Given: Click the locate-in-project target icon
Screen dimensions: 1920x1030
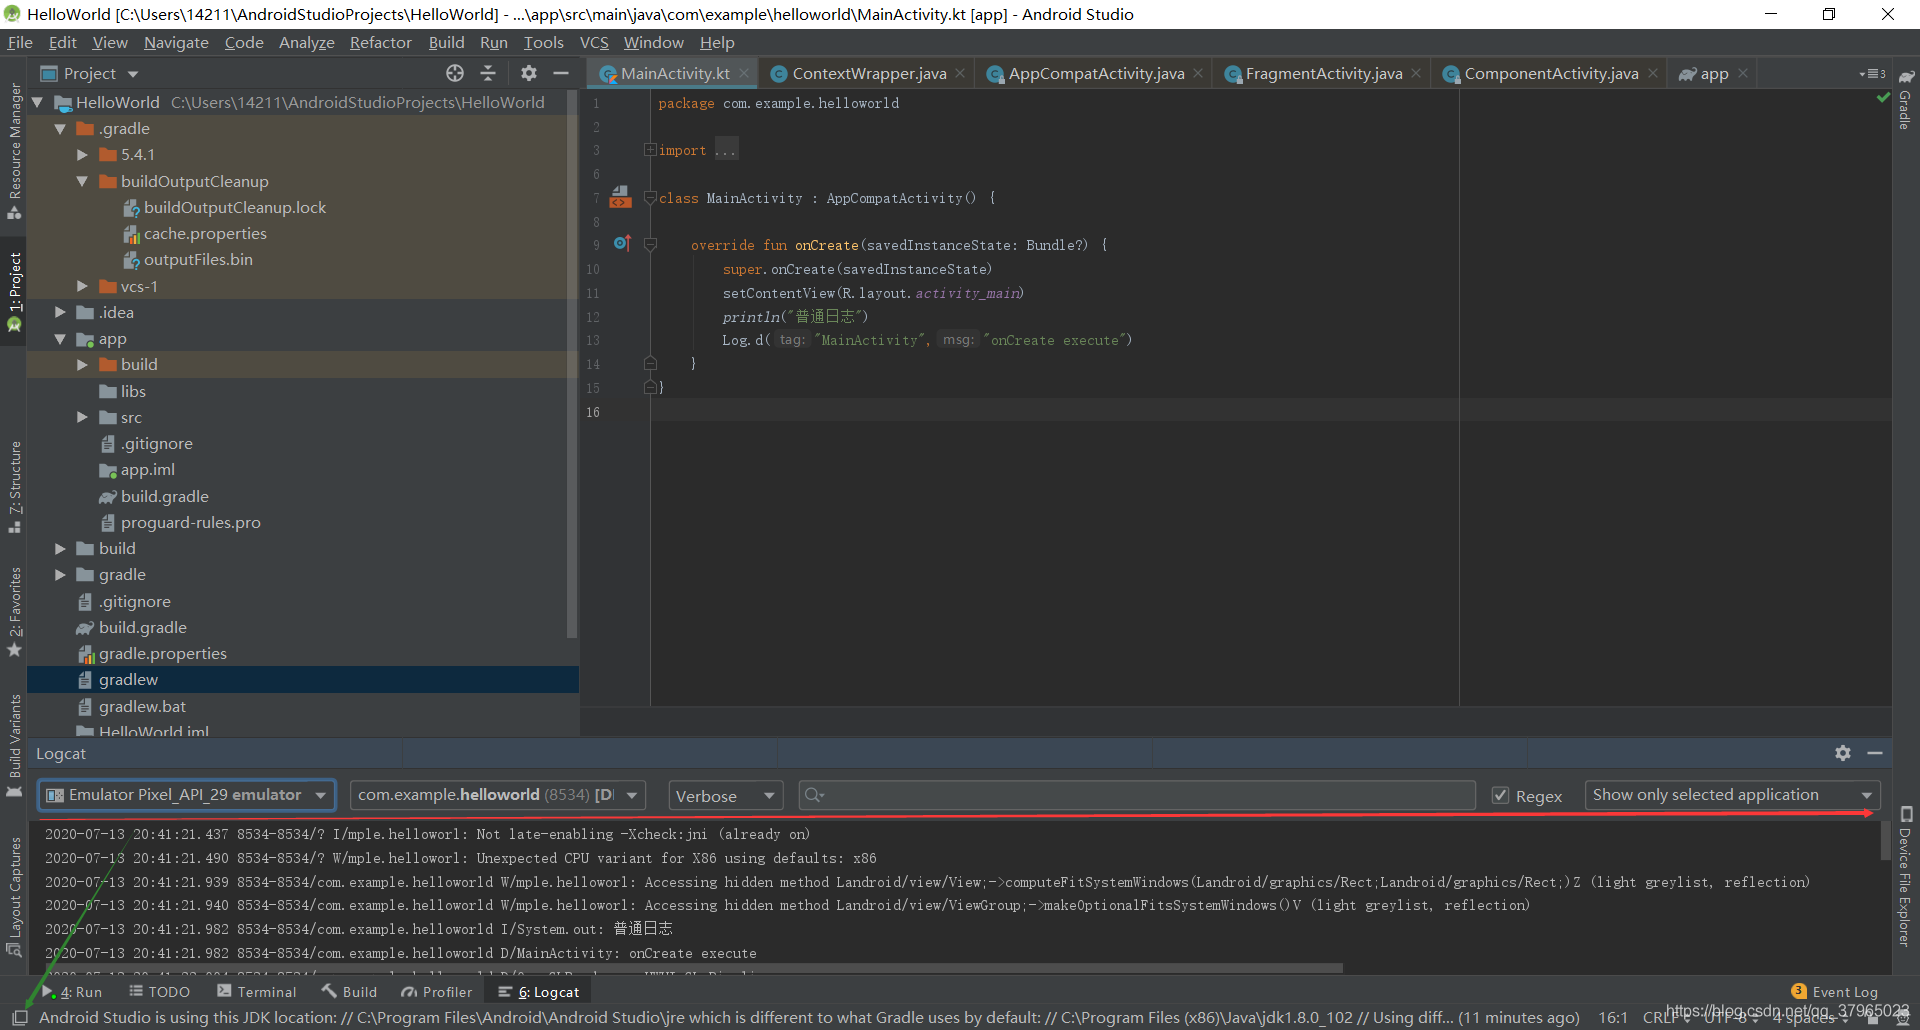Looking at the screenshot, I should [455, 73].
